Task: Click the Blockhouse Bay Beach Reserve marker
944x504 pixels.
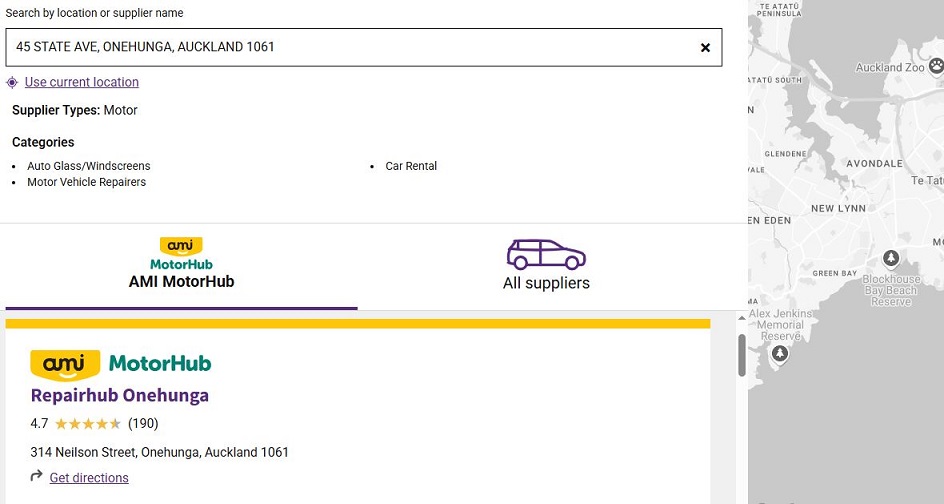Action: pos(891,260)
